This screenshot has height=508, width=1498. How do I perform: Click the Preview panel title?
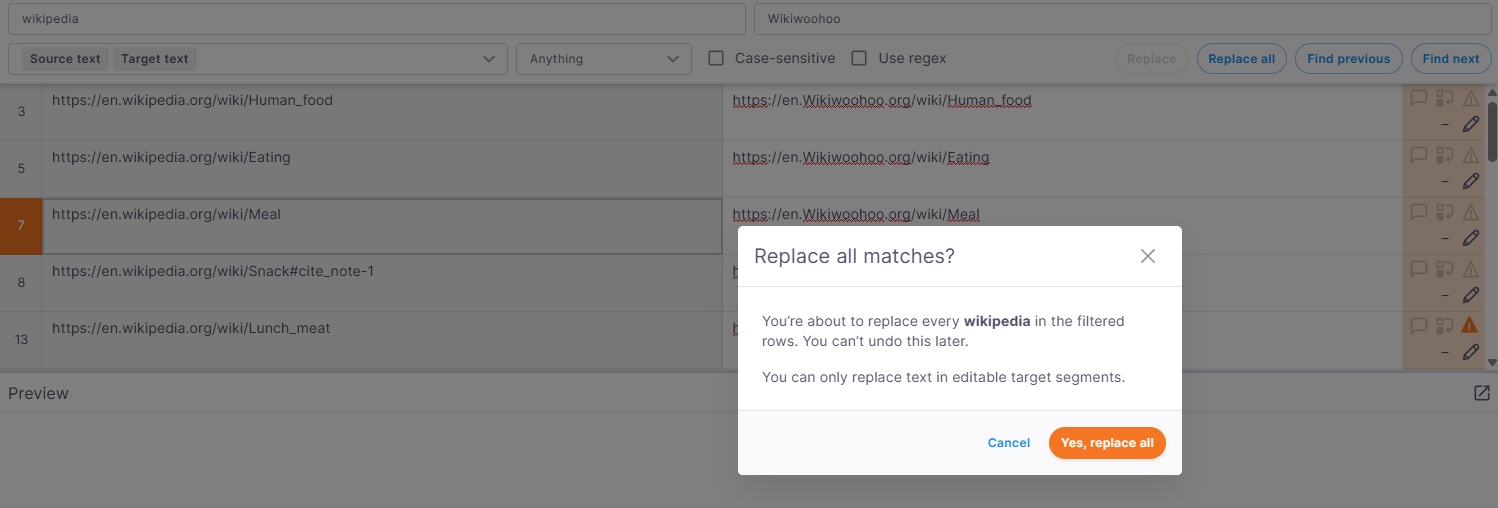tap(38, 393)
